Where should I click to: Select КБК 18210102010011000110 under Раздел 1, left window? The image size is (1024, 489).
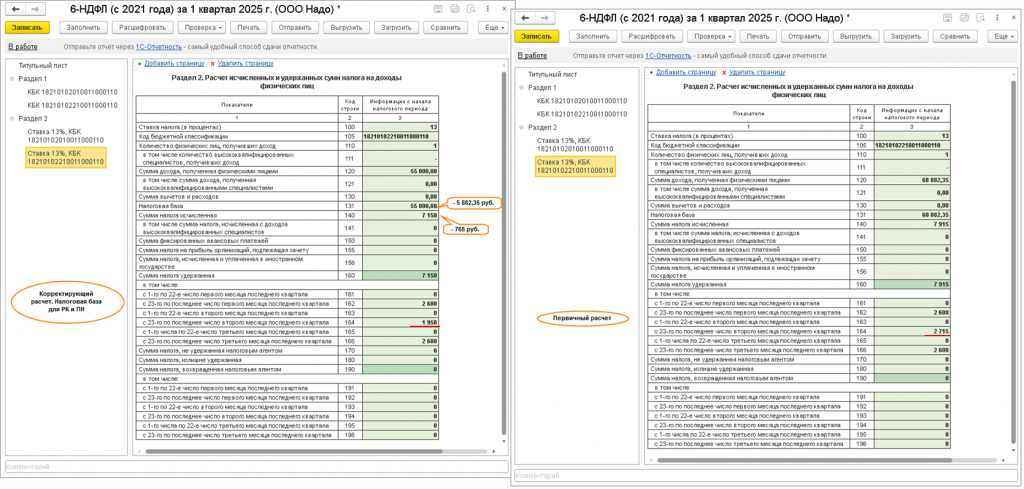(x=72, y=92)
